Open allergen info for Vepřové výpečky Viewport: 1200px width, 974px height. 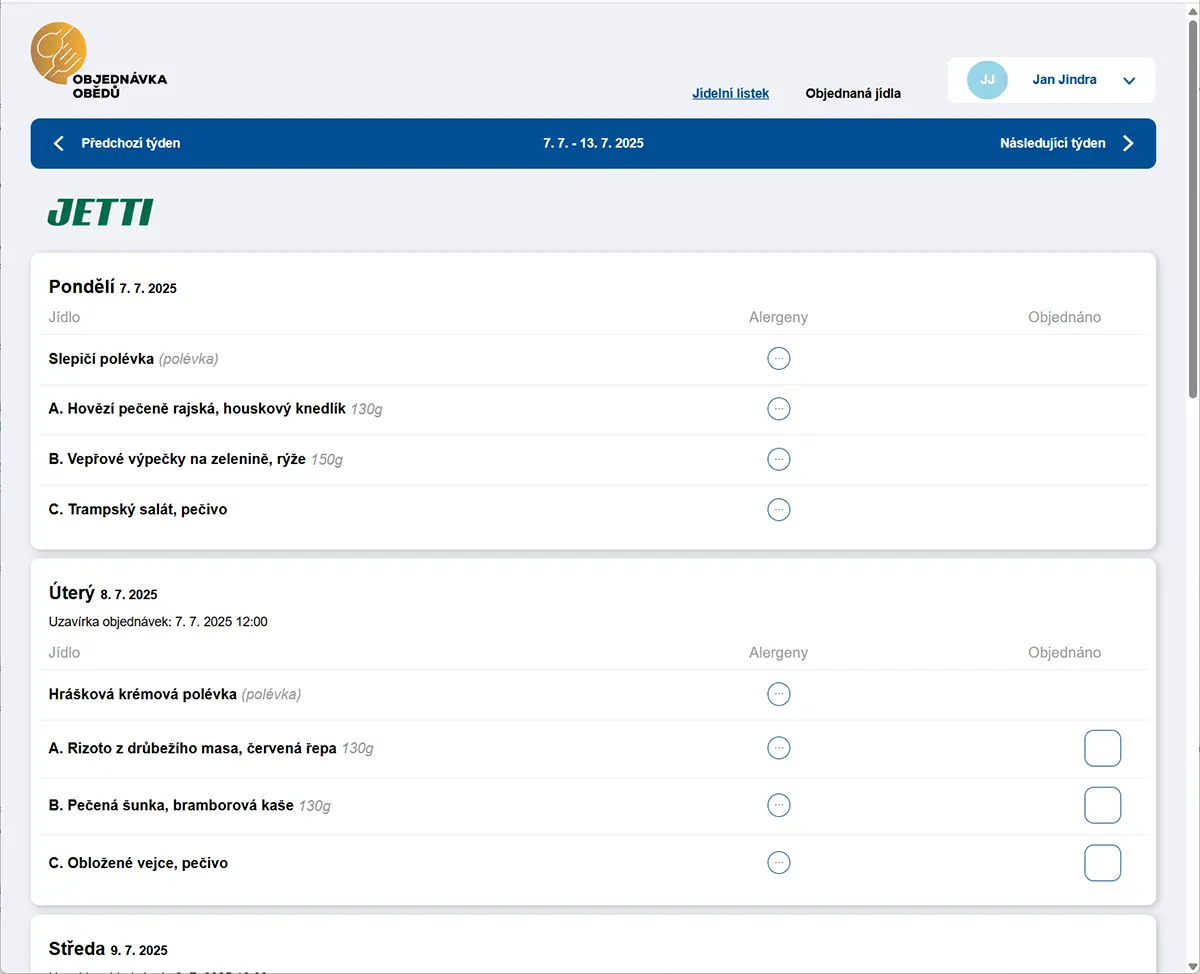pos(778,459)
